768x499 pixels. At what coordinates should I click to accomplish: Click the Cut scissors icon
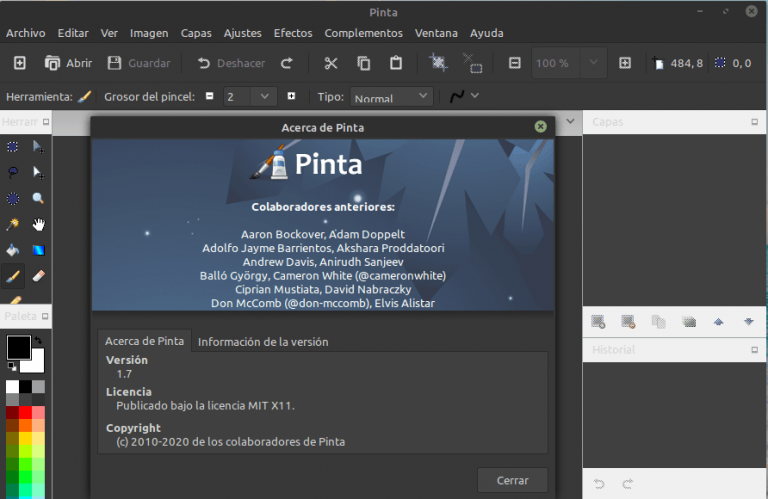pos(331,63)
